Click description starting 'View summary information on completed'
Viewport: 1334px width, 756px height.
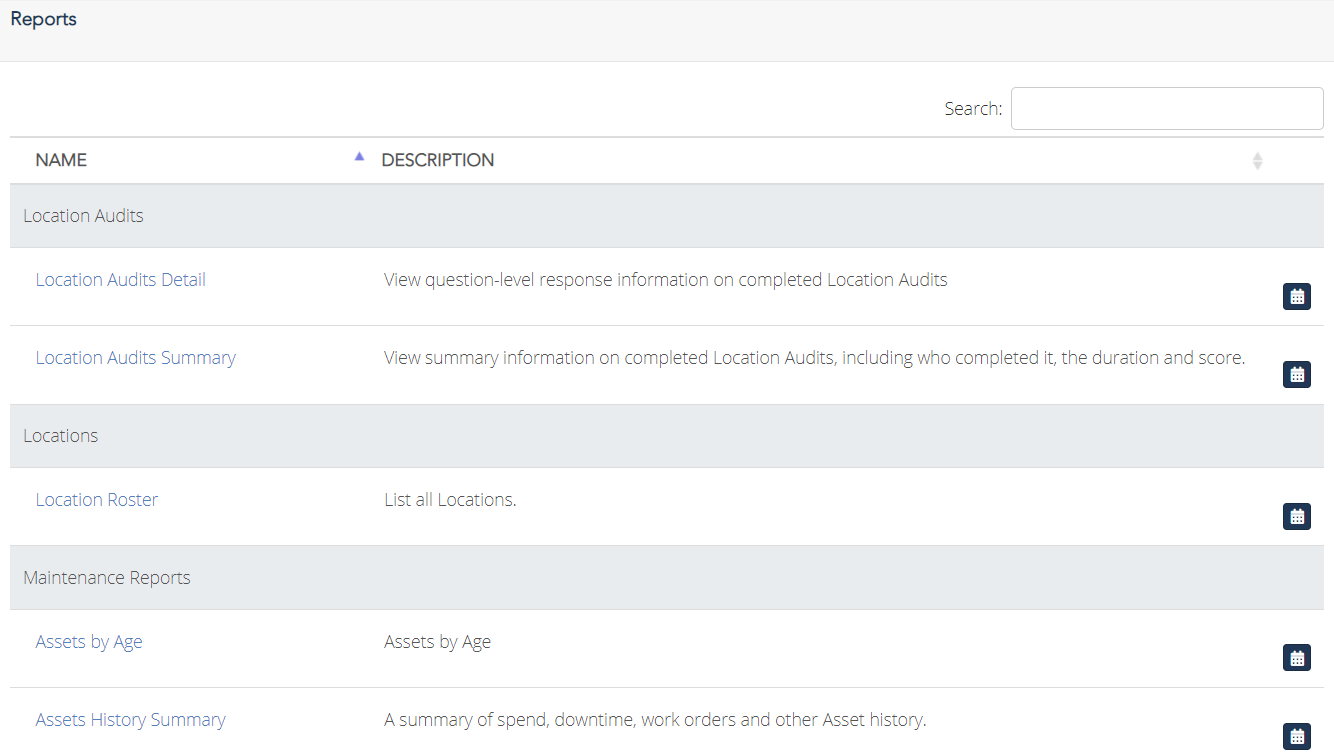point(815,358)
